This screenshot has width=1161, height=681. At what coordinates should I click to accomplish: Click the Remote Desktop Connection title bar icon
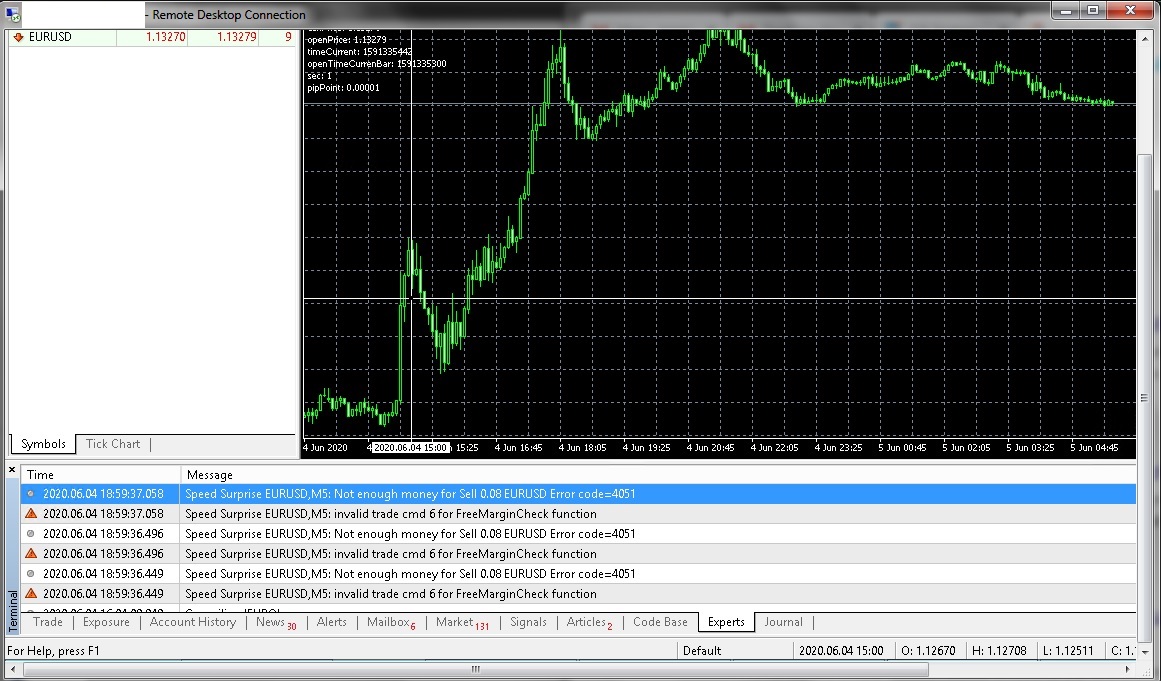tap(13, 14)
